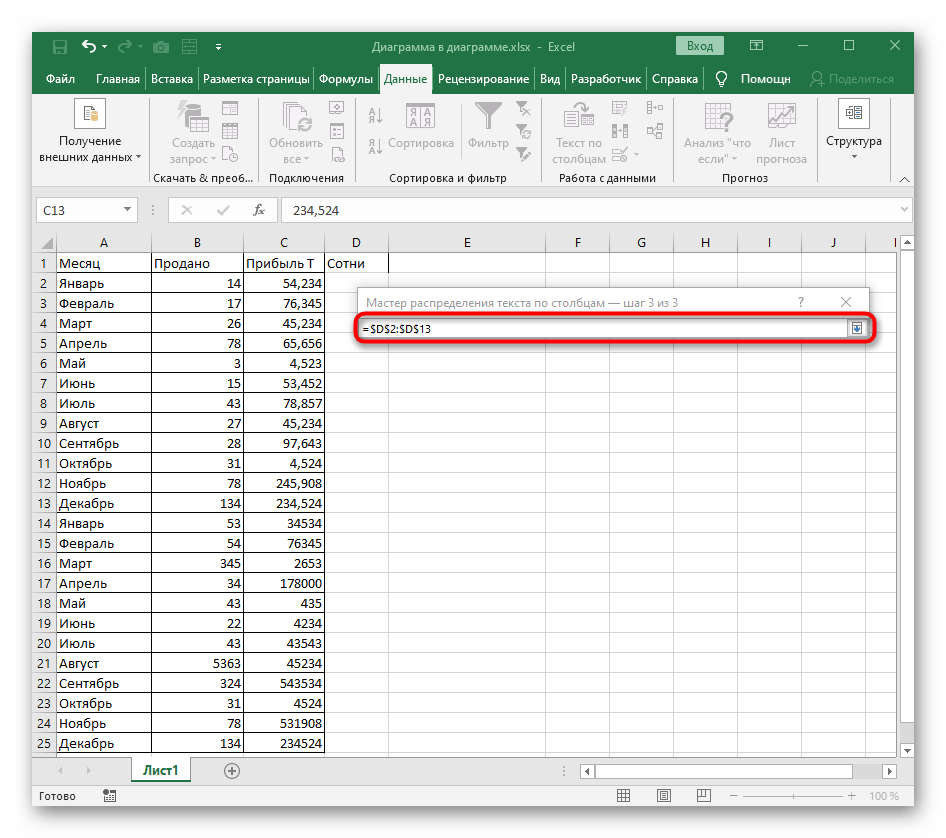
Task: Click the Лист прогноза icon
Action: [x=781, y=116]
